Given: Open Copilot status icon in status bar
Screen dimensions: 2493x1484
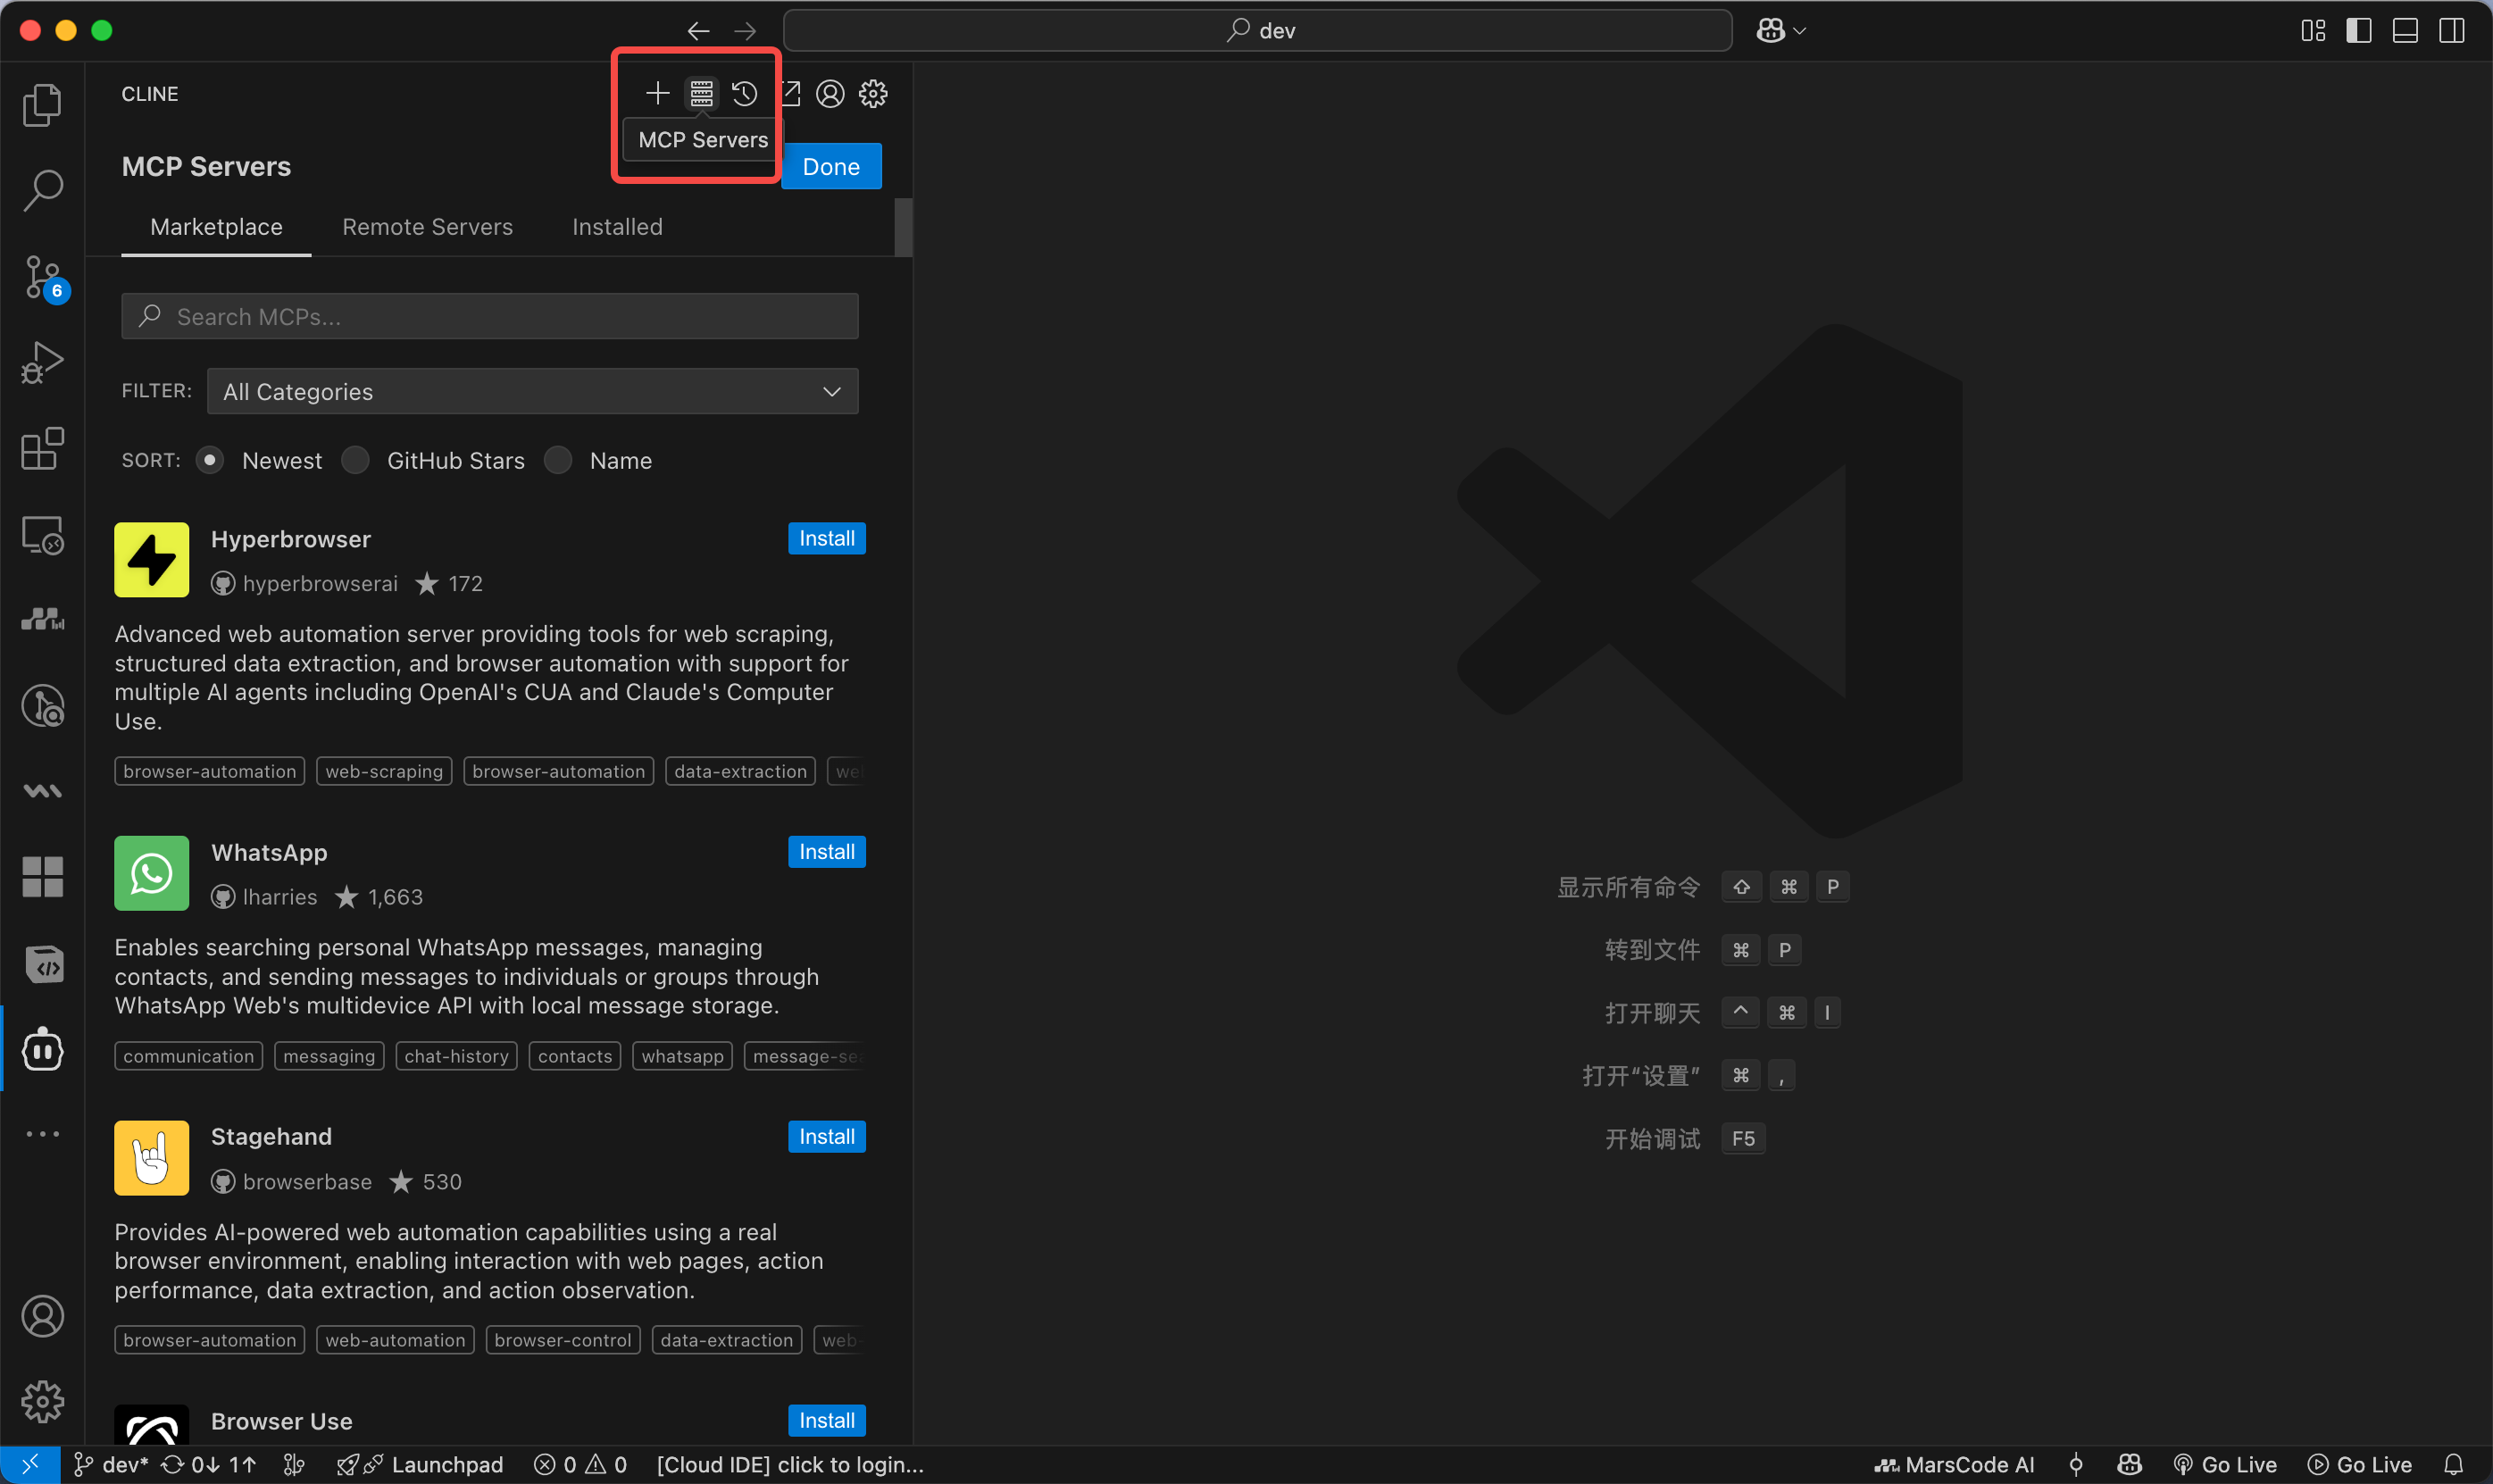Looking at the screenshot, I should (2130, 1465).
